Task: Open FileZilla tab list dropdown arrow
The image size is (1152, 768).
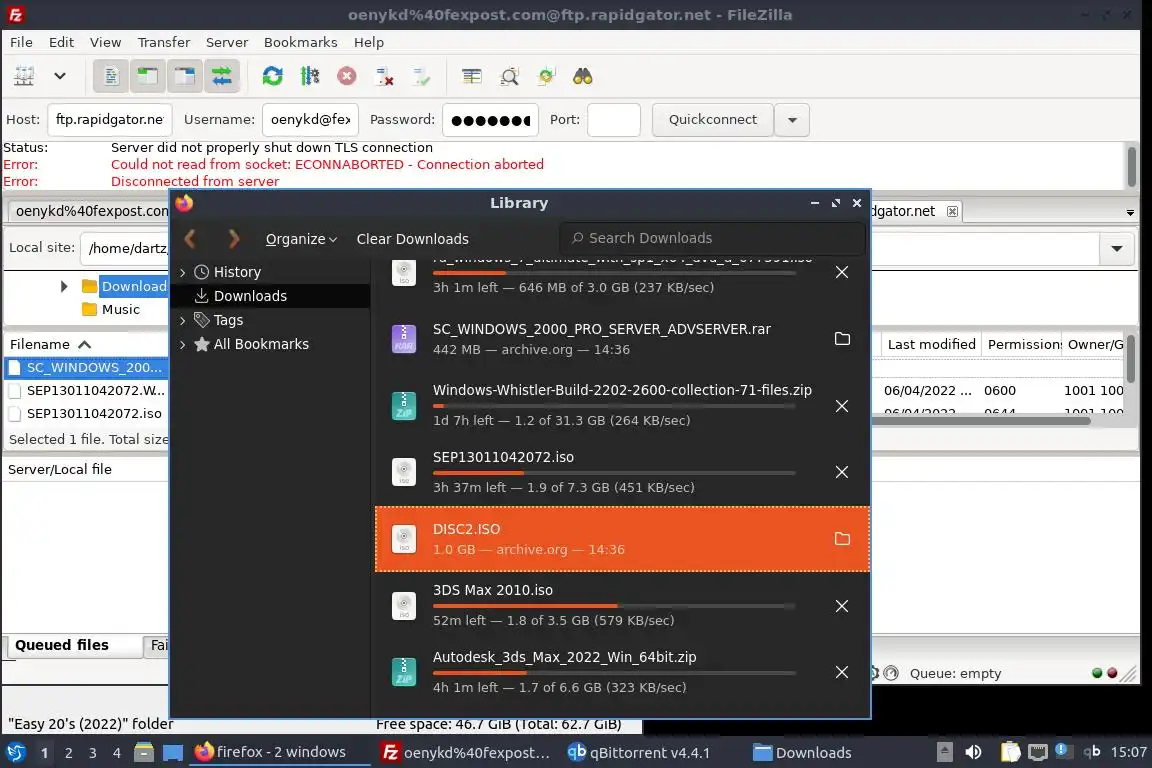Action: [x=1130, y=212]
